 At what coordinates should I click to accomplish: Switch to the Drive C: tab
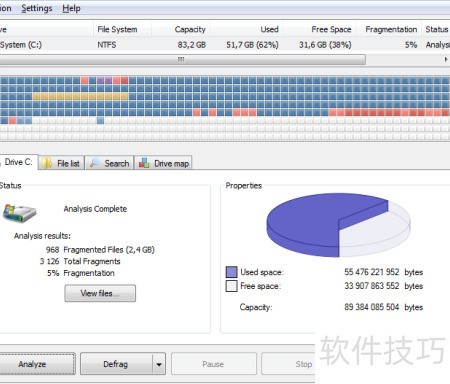click(18, 162)
